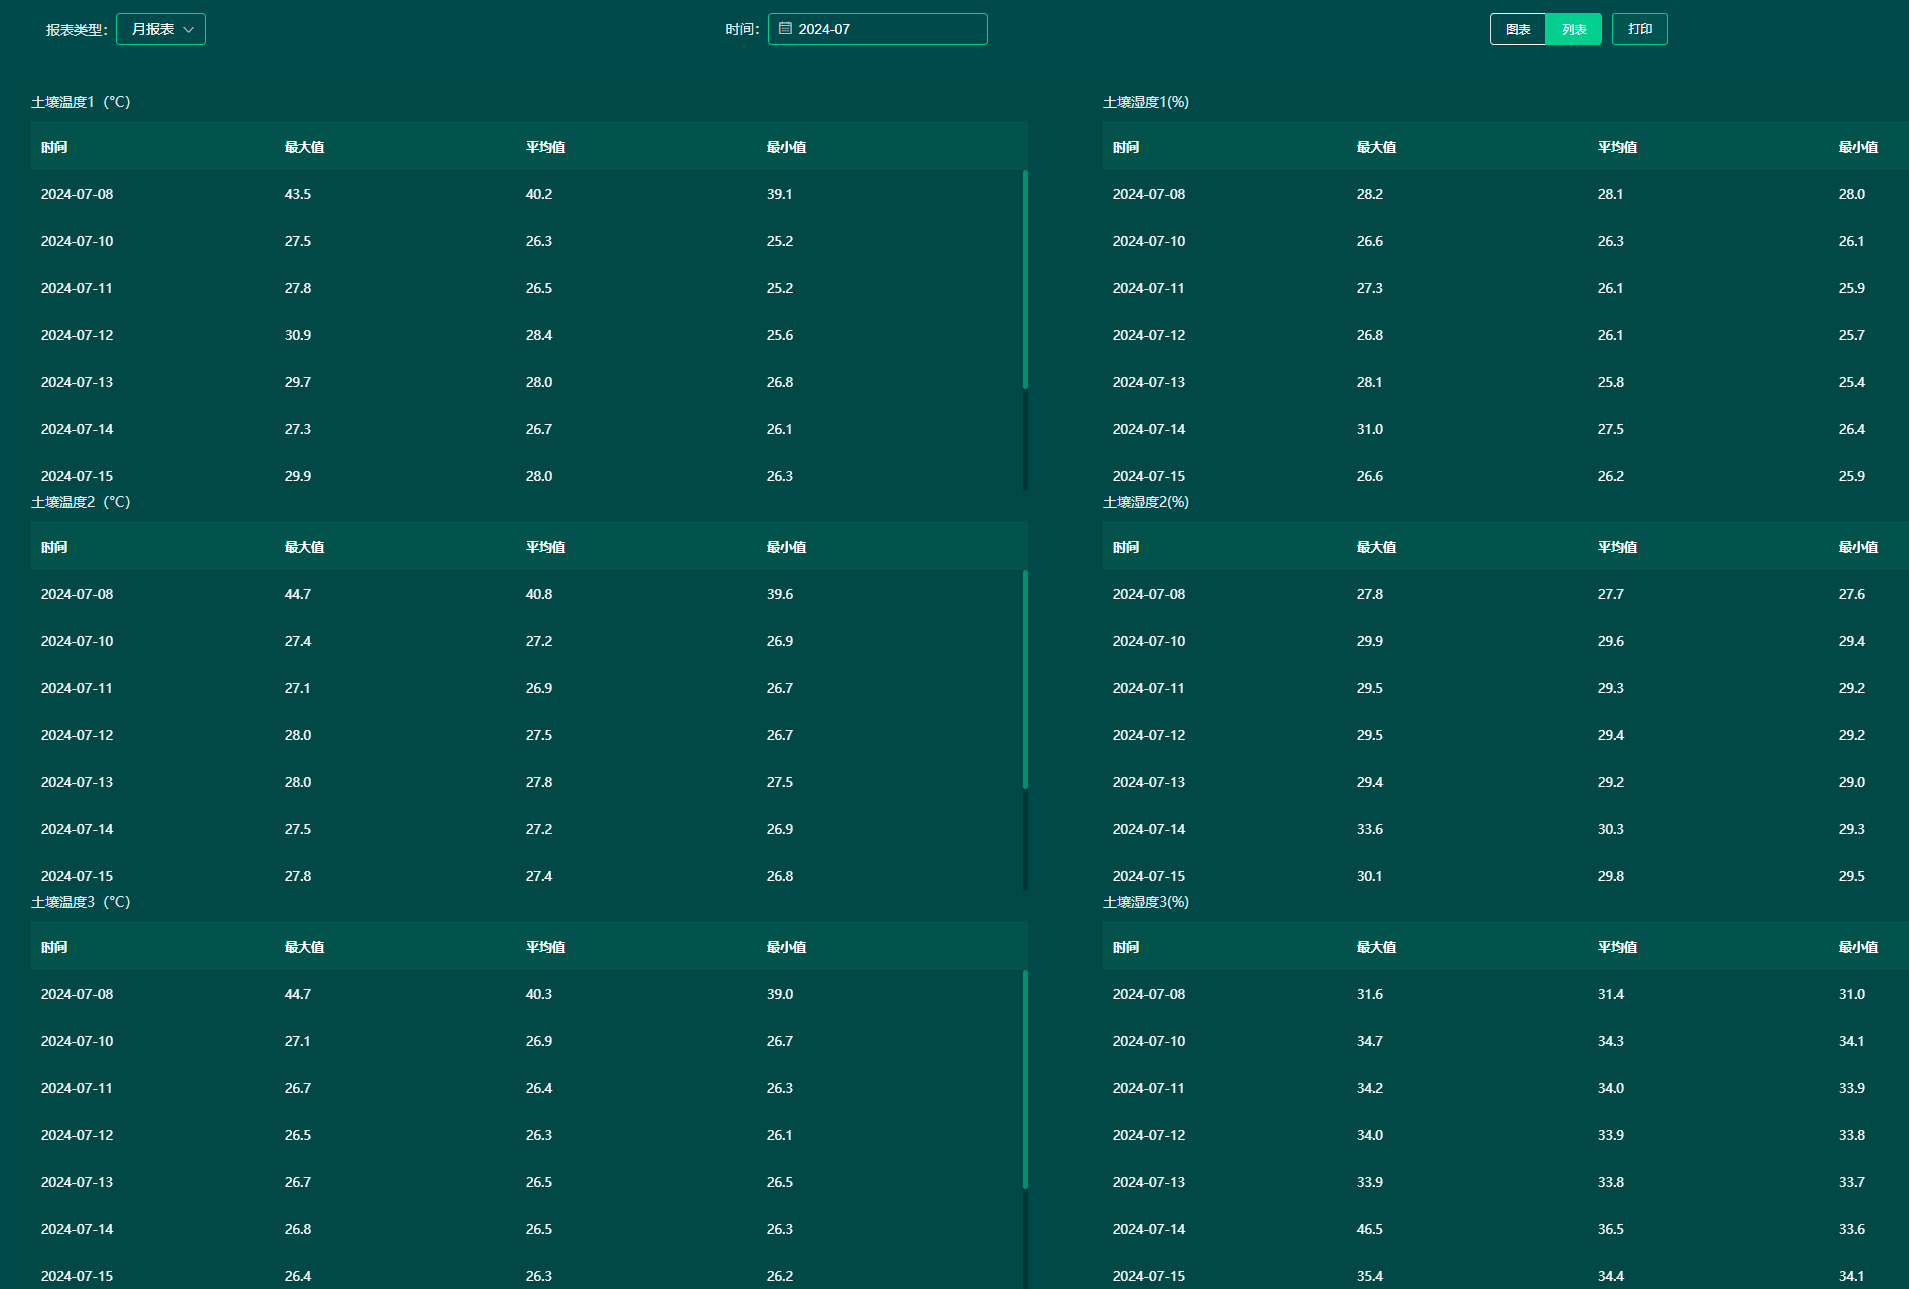
Task: Click the 土壤温度3 table scrollbar
Action: tap(1025, 1080)
